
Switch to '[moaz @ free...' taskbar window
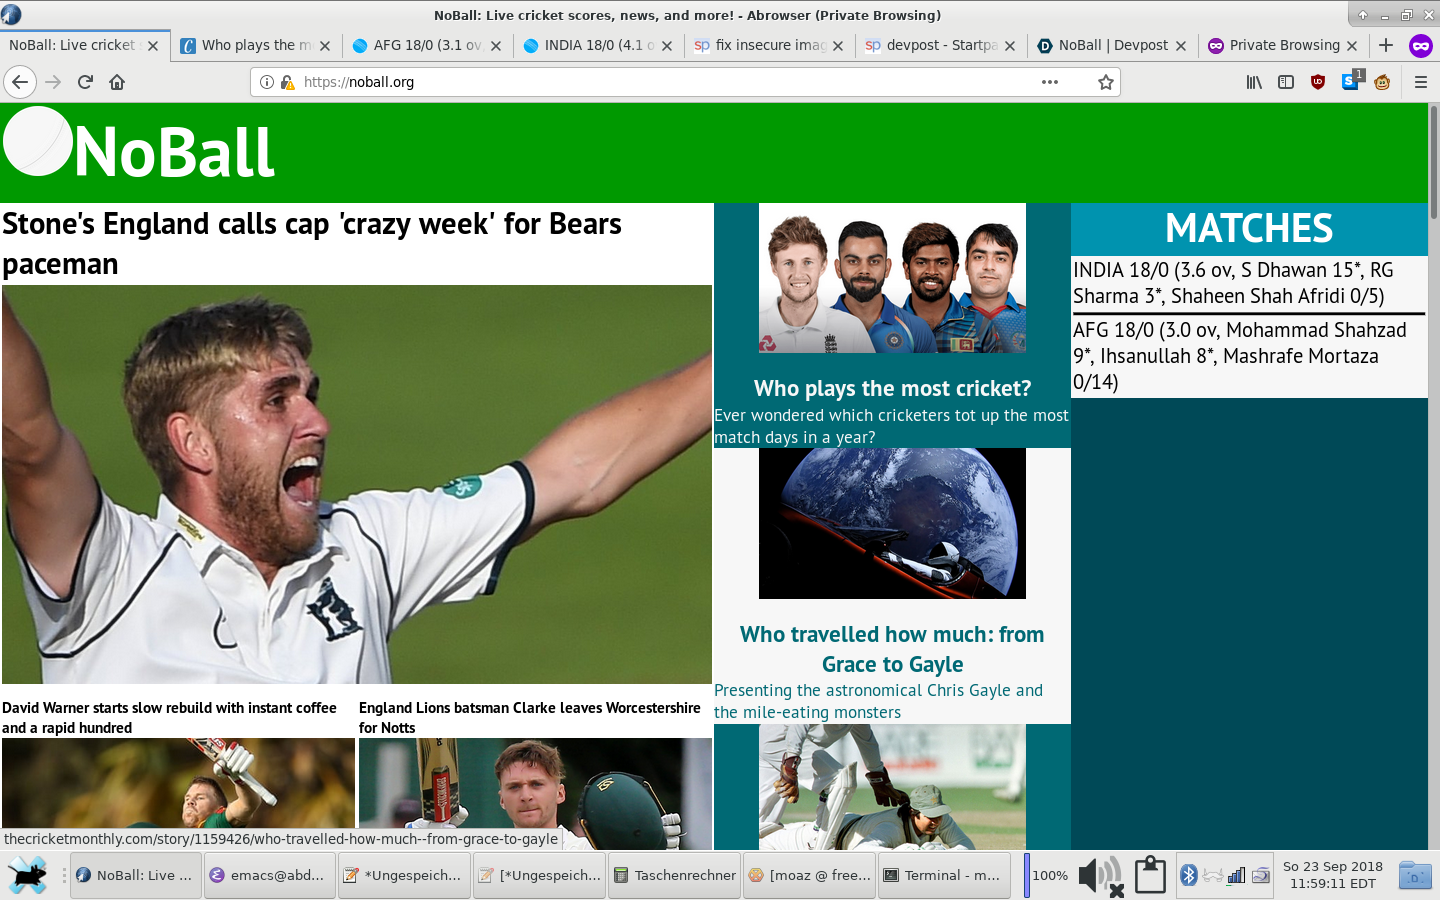click(810, 875)
